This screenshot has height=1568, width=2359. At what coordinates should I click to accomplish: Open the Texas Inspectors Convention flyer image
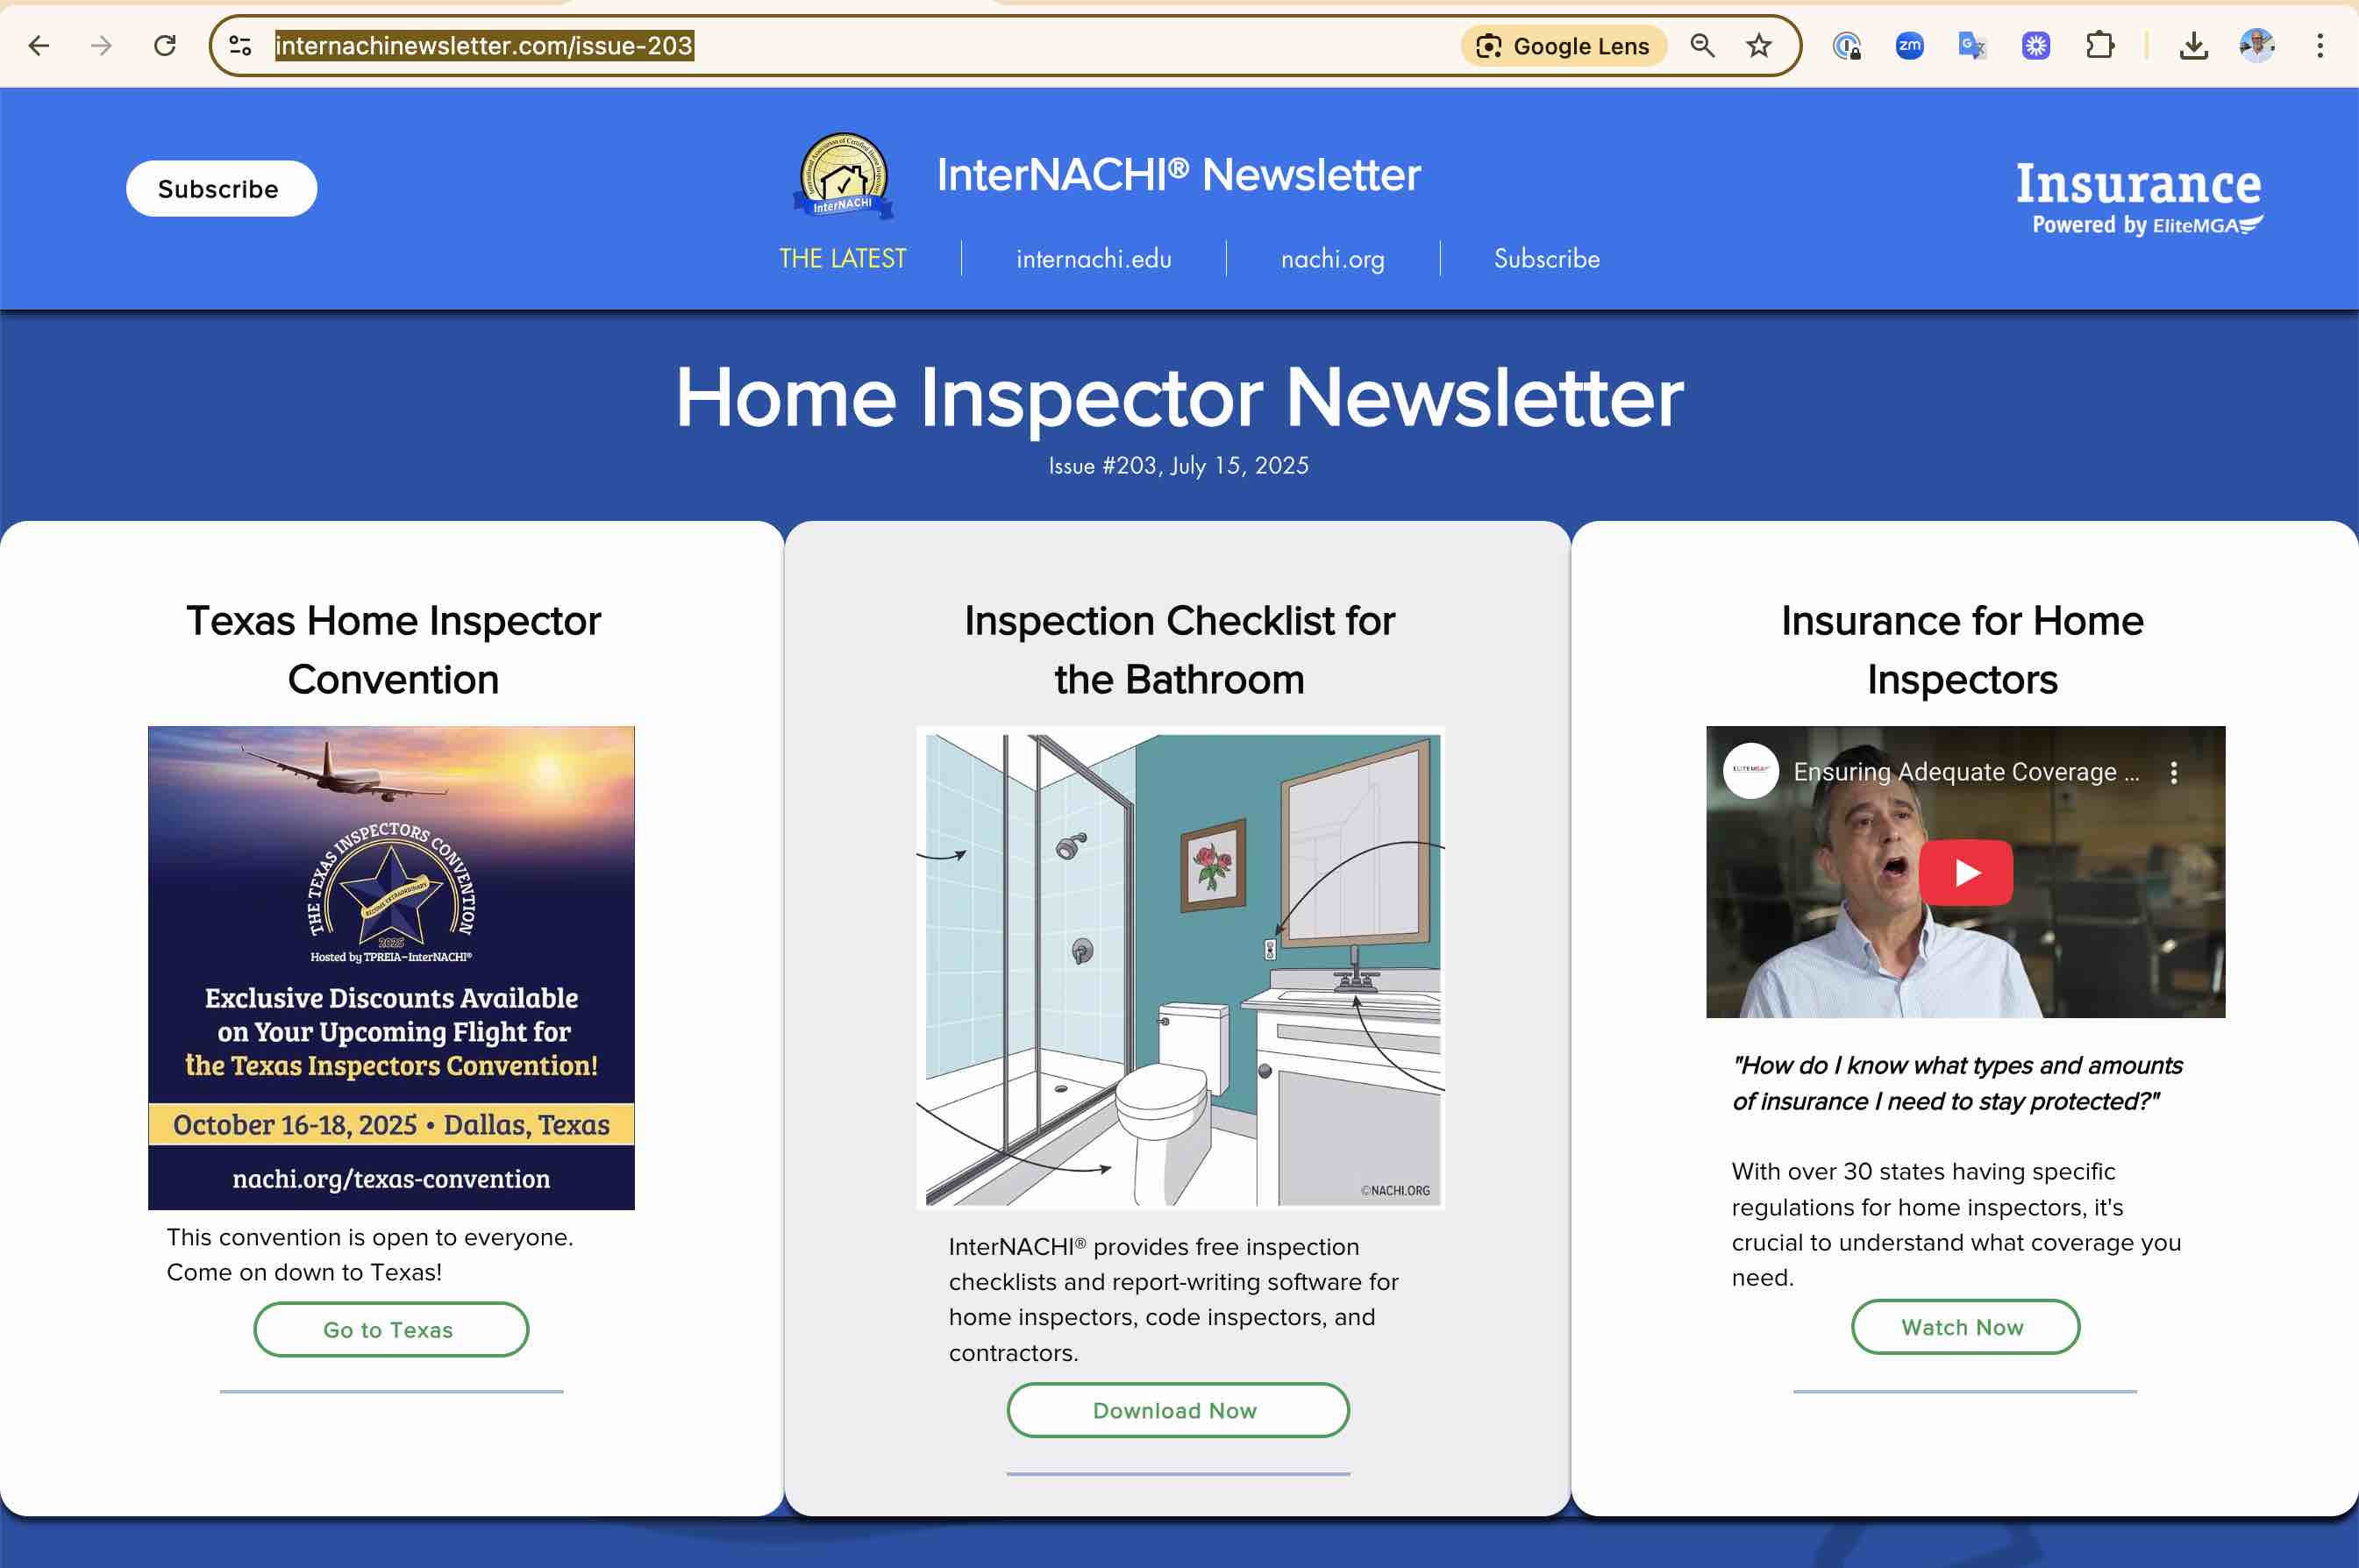(x=391, y=967)
